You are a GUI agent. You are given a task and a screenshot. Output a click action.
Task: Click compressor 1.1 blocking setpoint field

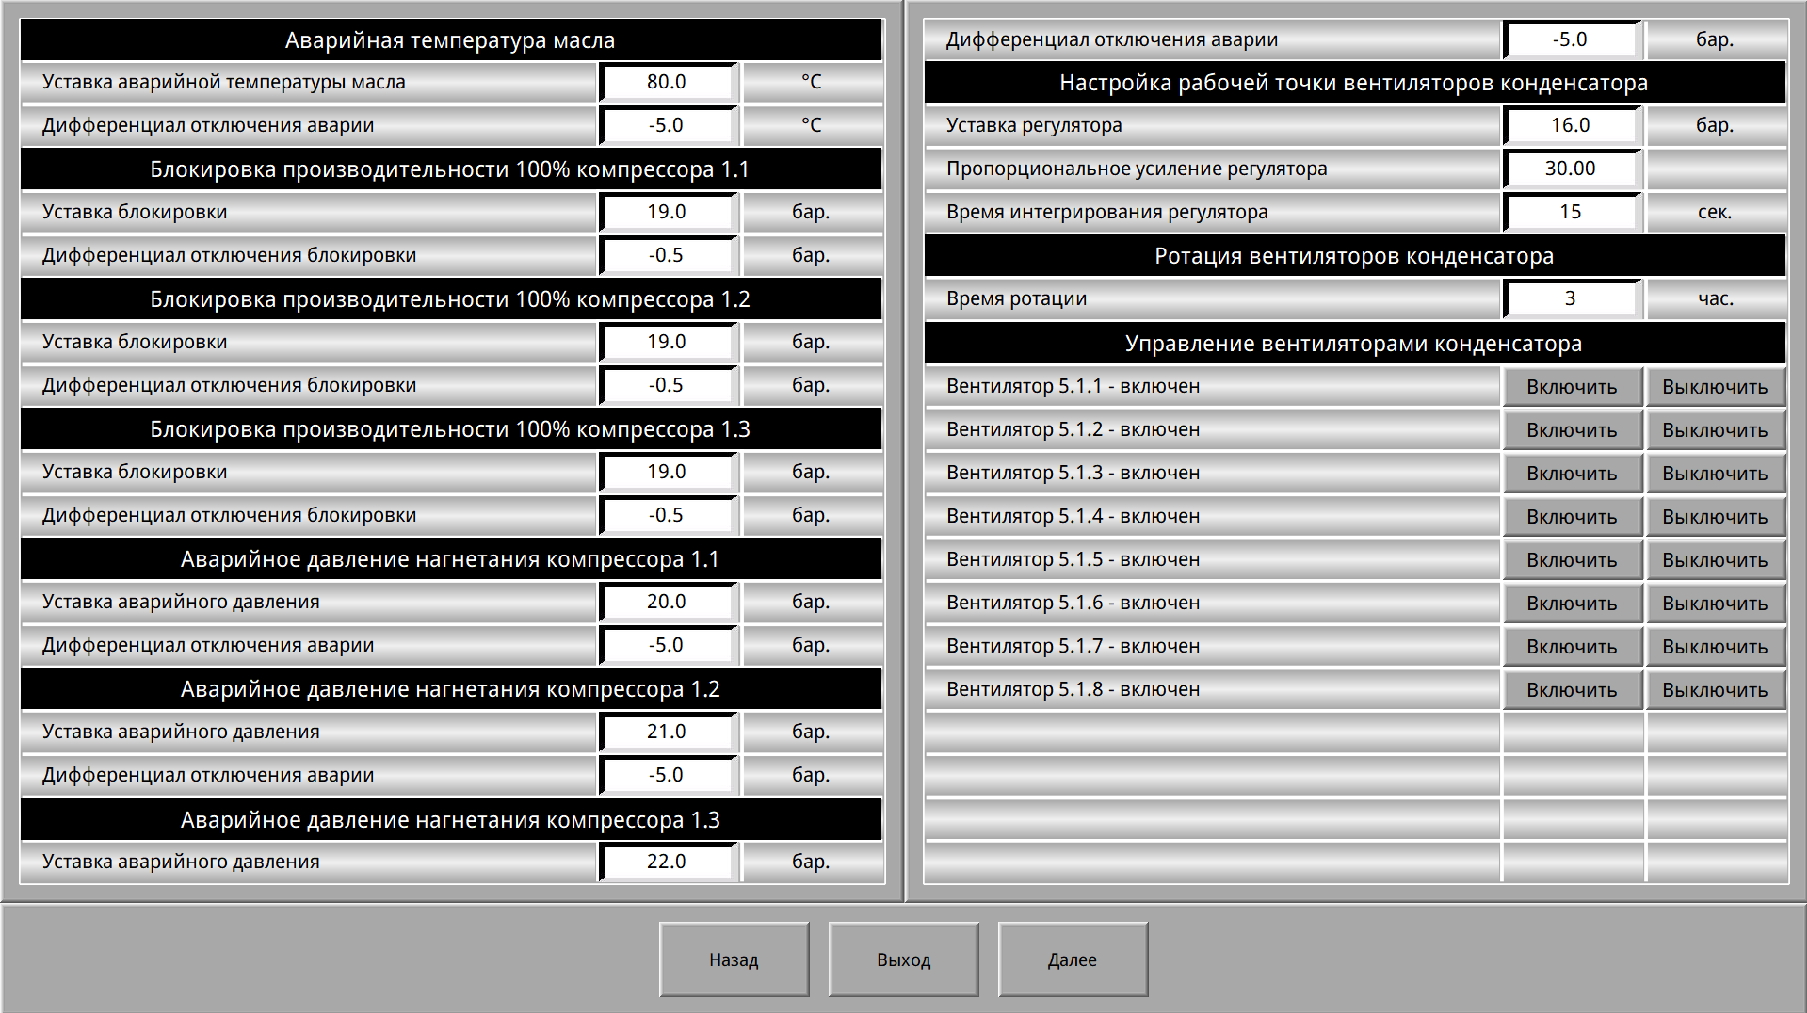tap(667, 212)
